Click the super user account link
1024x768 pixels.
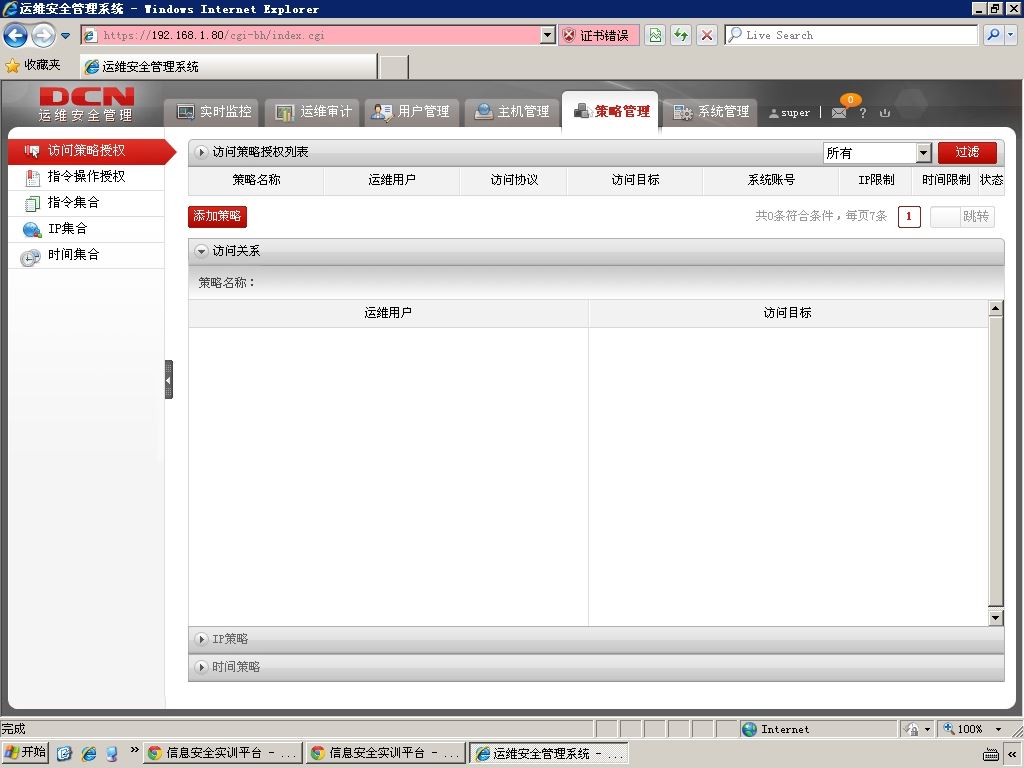click(790, 113)
